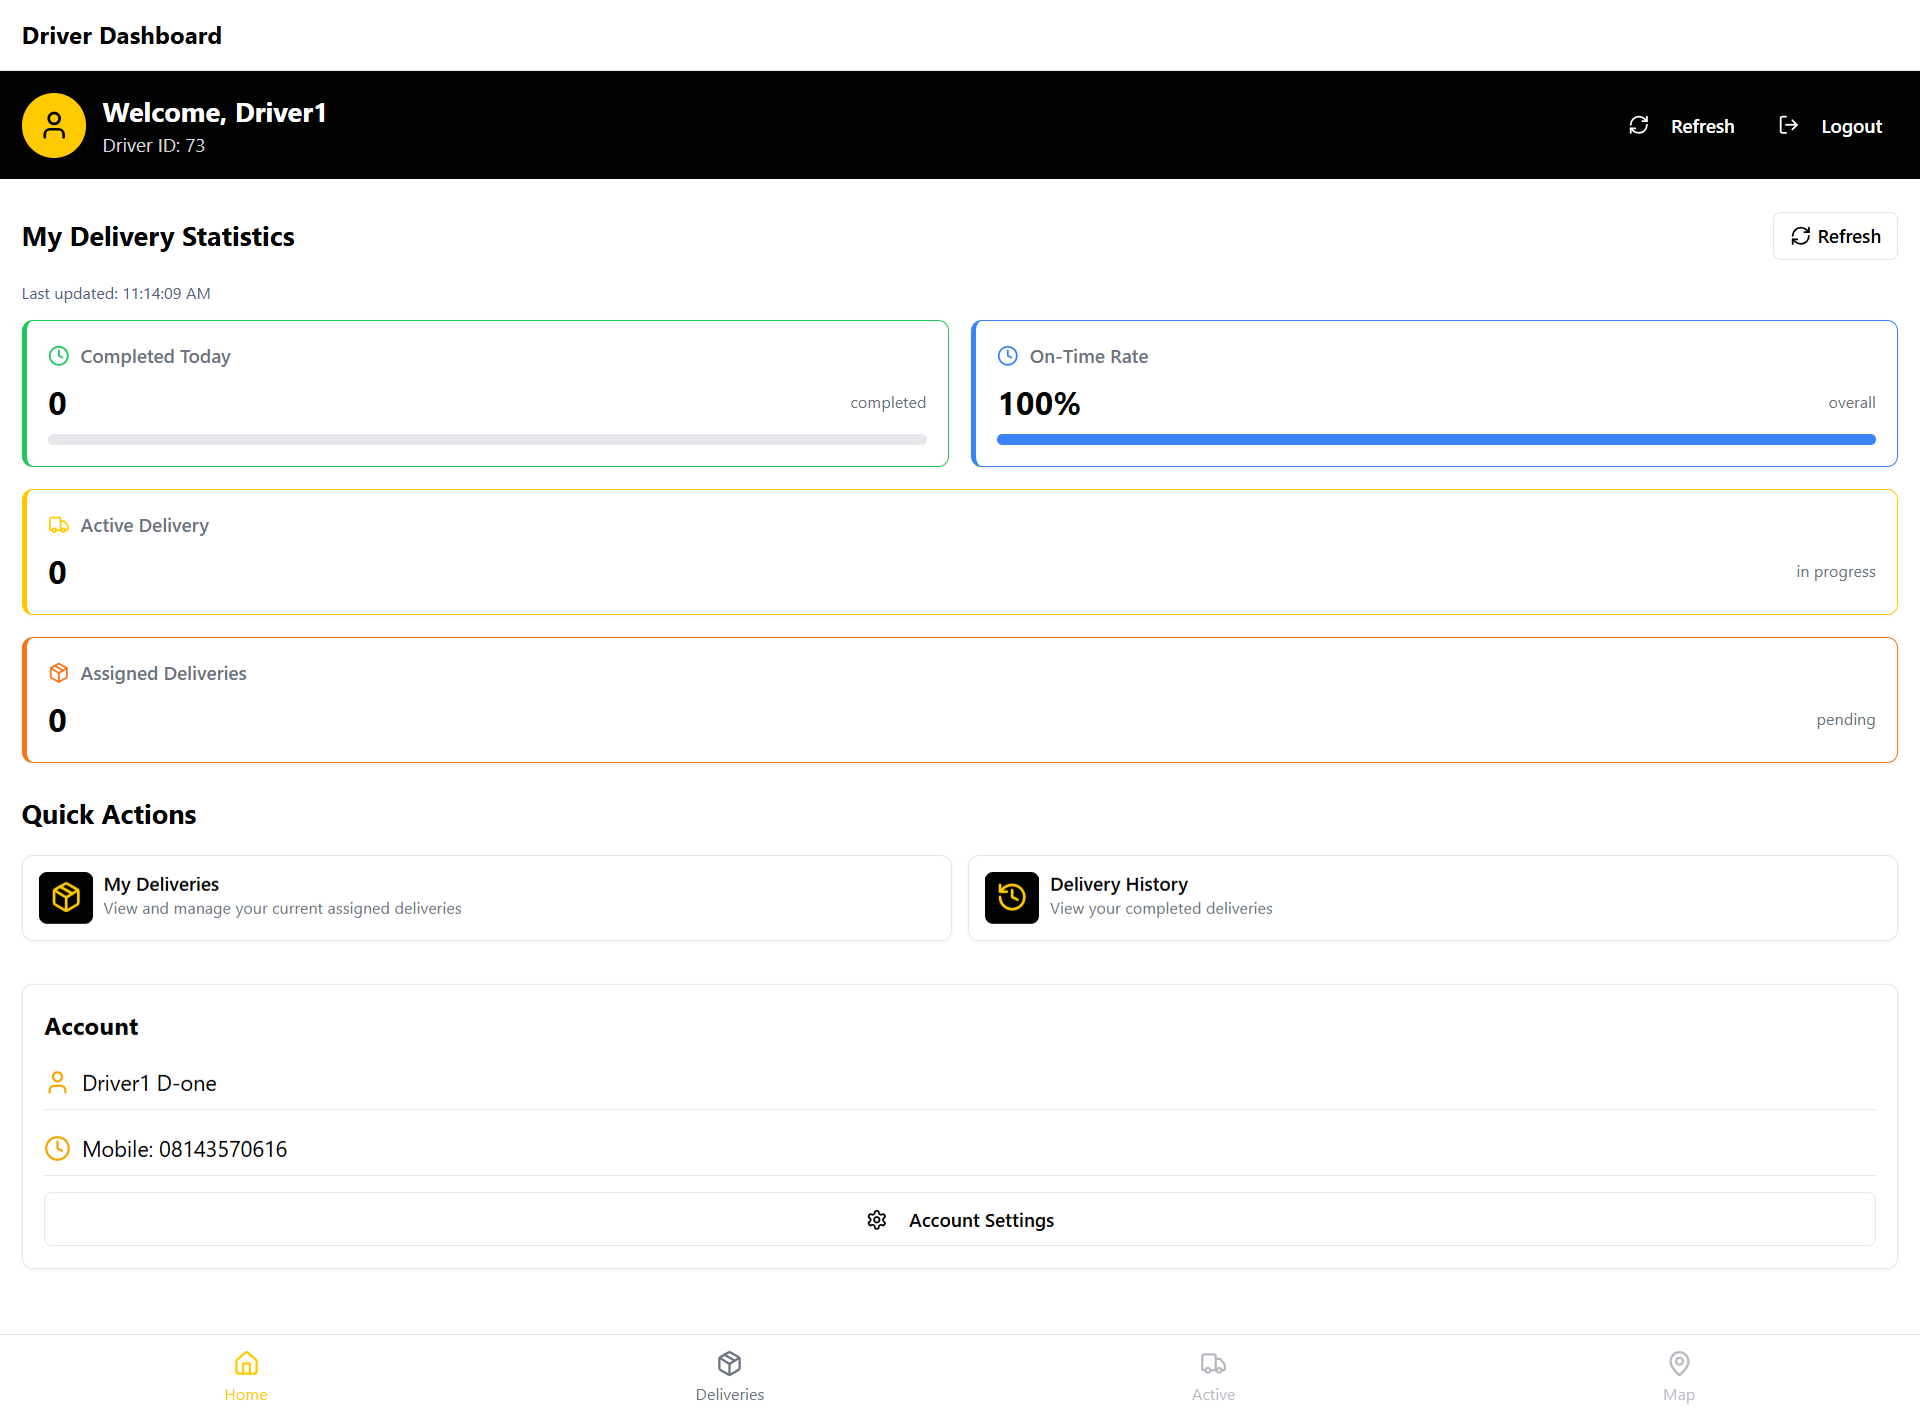
Task: Go to the Active tab
Action: 1213,1376
